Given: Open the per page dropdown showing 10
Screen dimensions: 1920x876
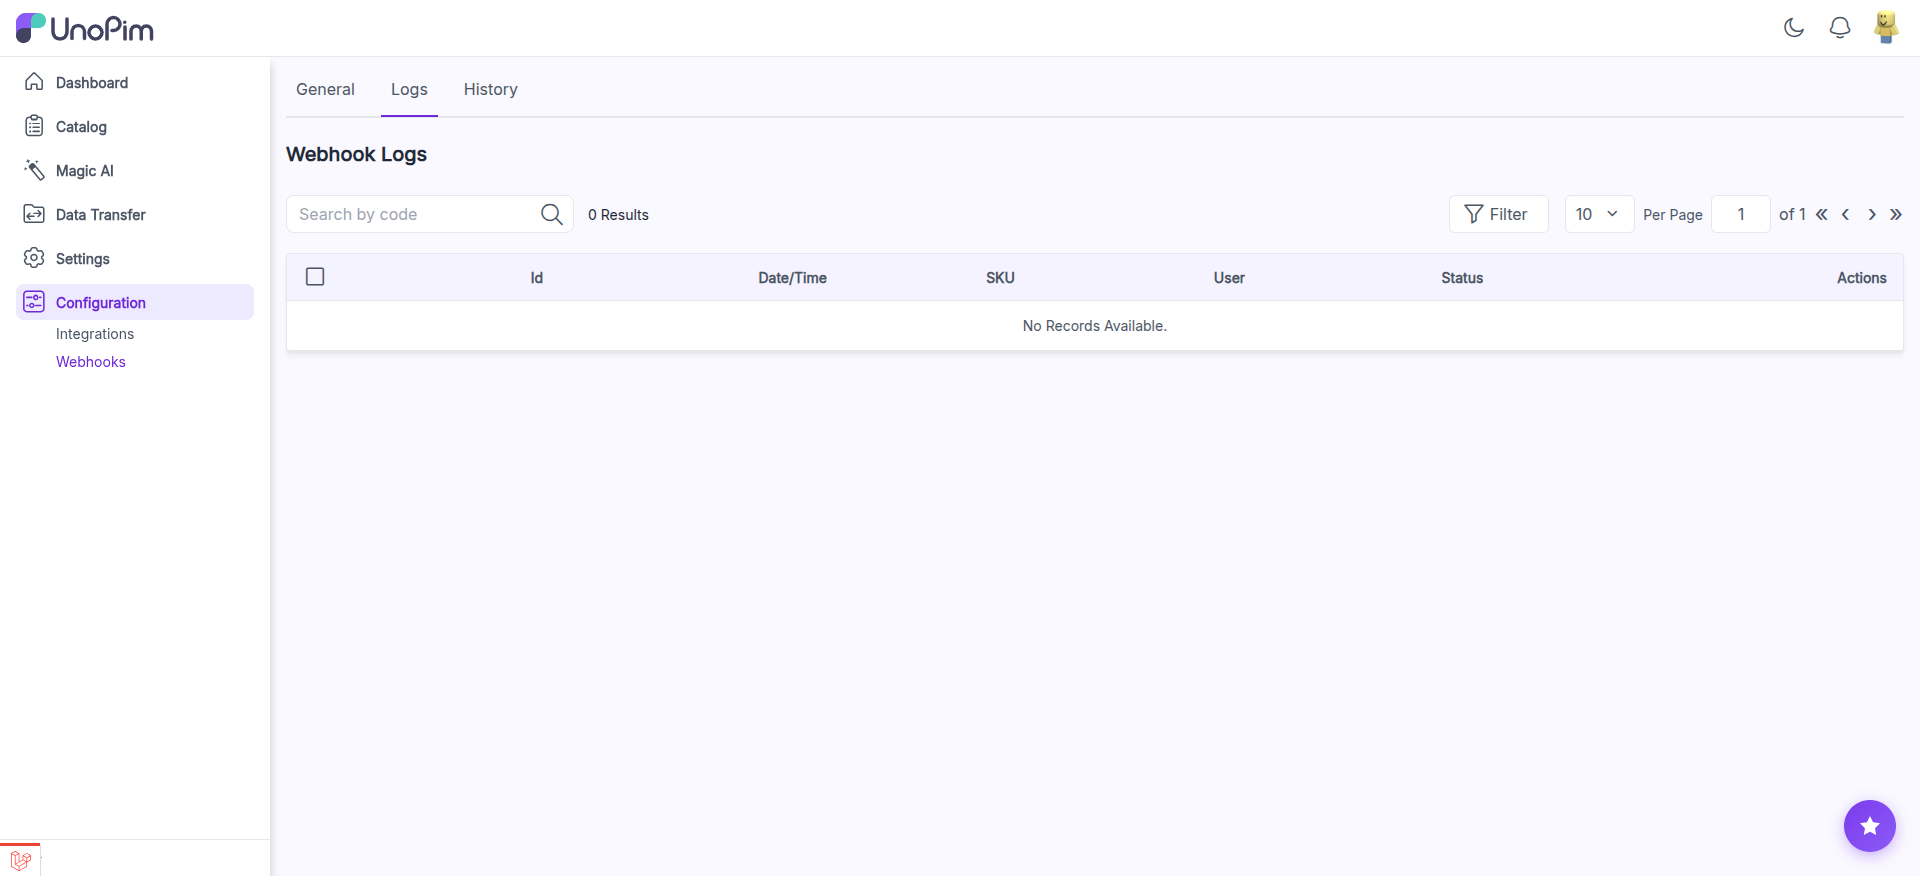Looking at the screenshot, I should (1599, 214).
